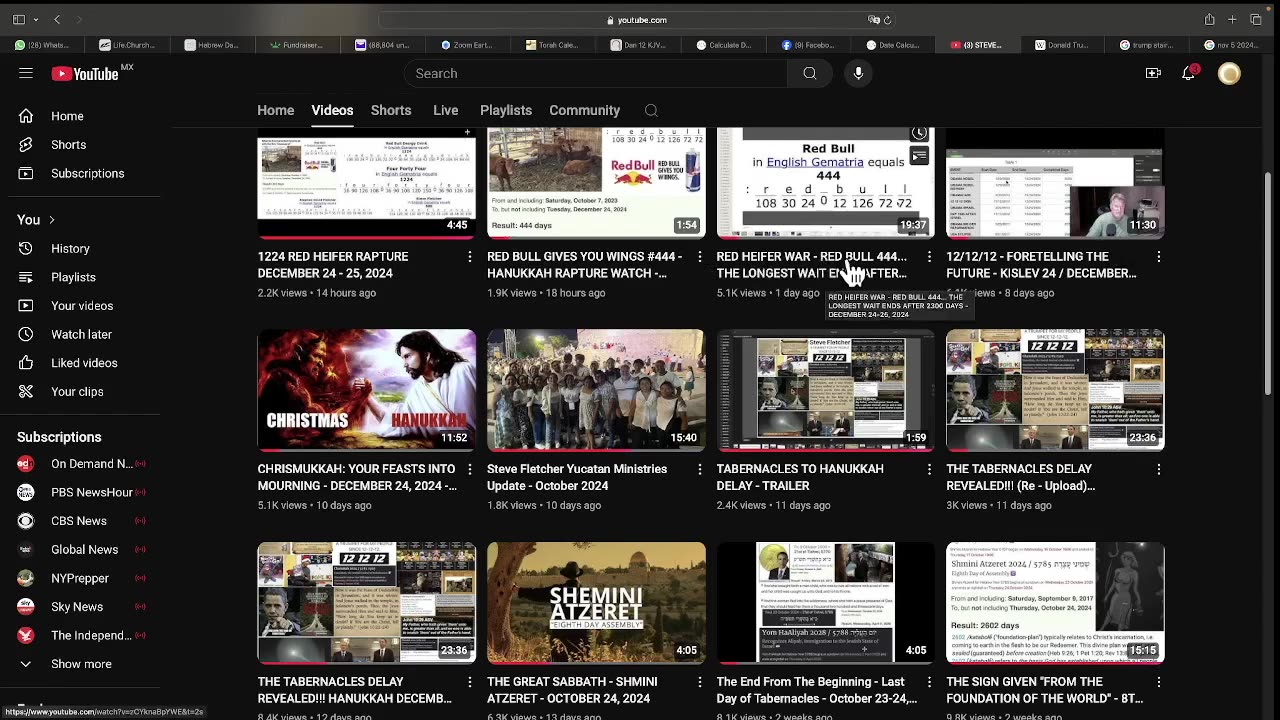Image resolution: width=1280 pixels, height=720 pixels.
Task: Open options for Chrismukkah video
Action: coord(469,469)
